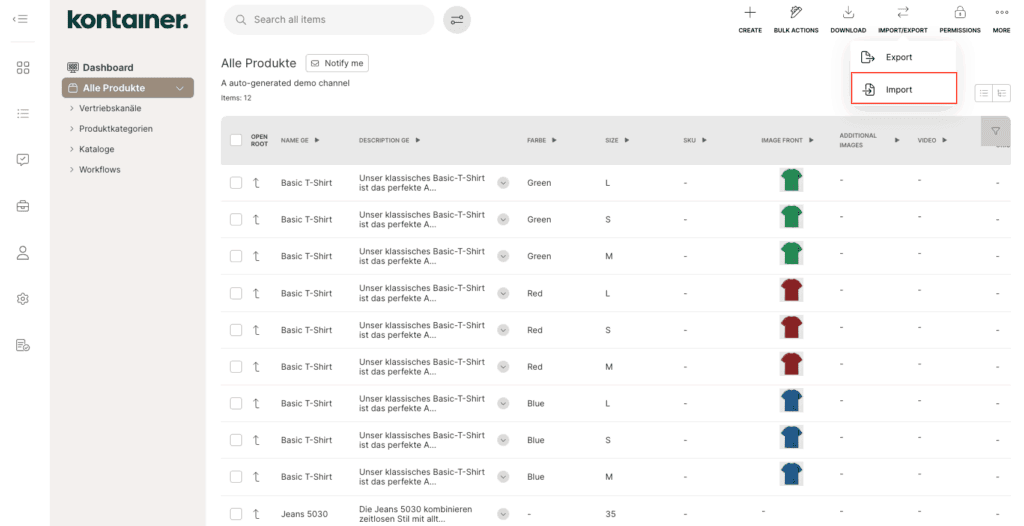1024x526 pixels.
Task: Select the Jeans 5030 row checkbox
Action: tap(236, 514)
